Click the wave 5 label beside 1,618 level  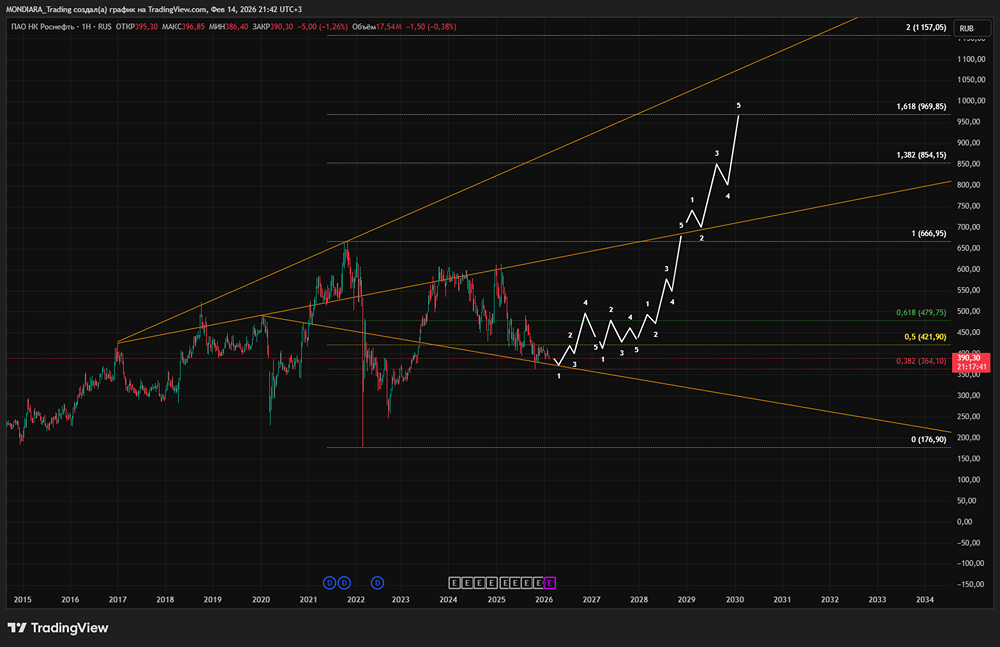pyautogui.click(x=739, y=105)
